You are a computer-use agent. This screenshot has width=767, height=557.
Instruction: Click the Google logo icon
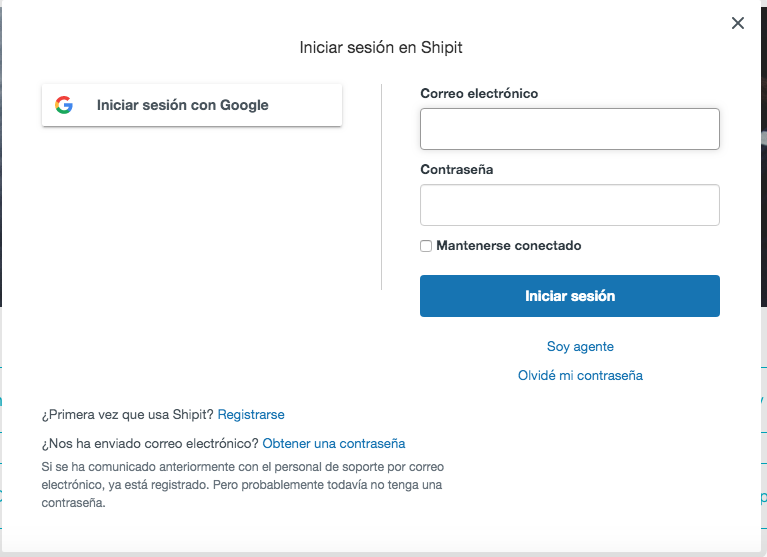click(x=64, y=105)
